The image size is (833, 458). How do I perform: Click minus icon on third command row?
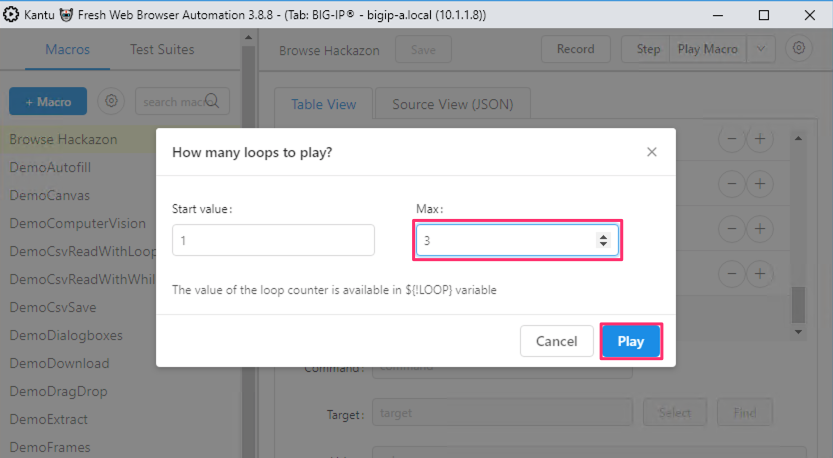pyautogui.click(x=732, y=229)
